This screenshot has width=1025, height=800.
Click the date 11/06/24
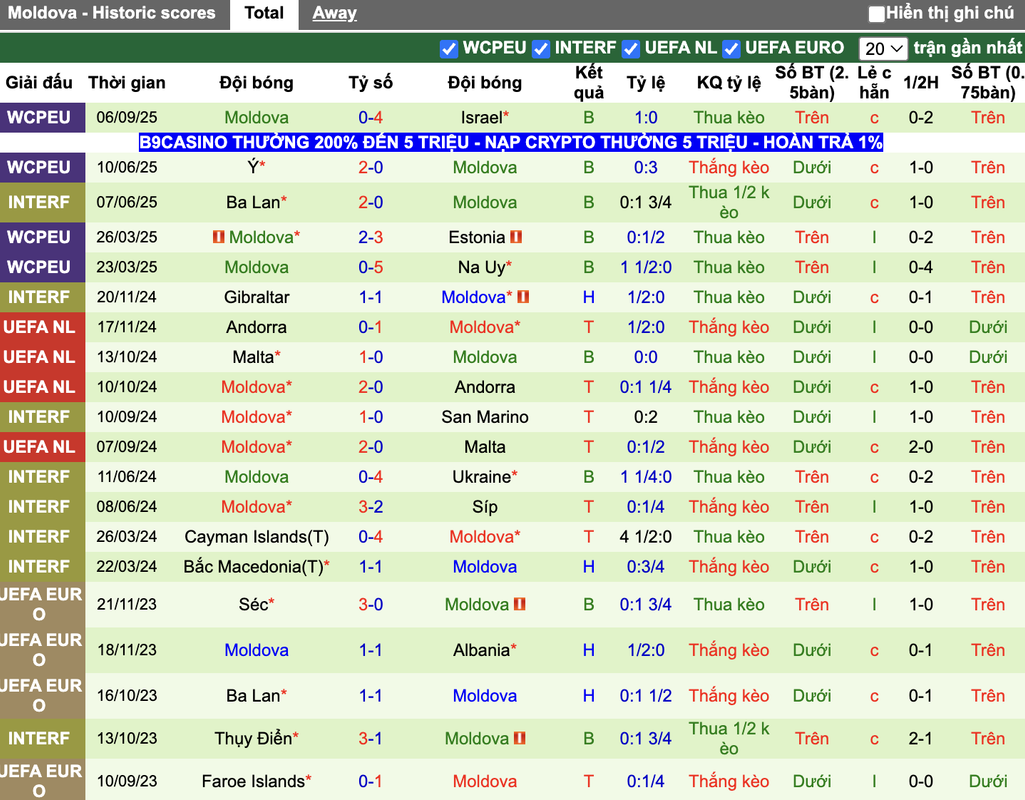[x=127, y=477]
